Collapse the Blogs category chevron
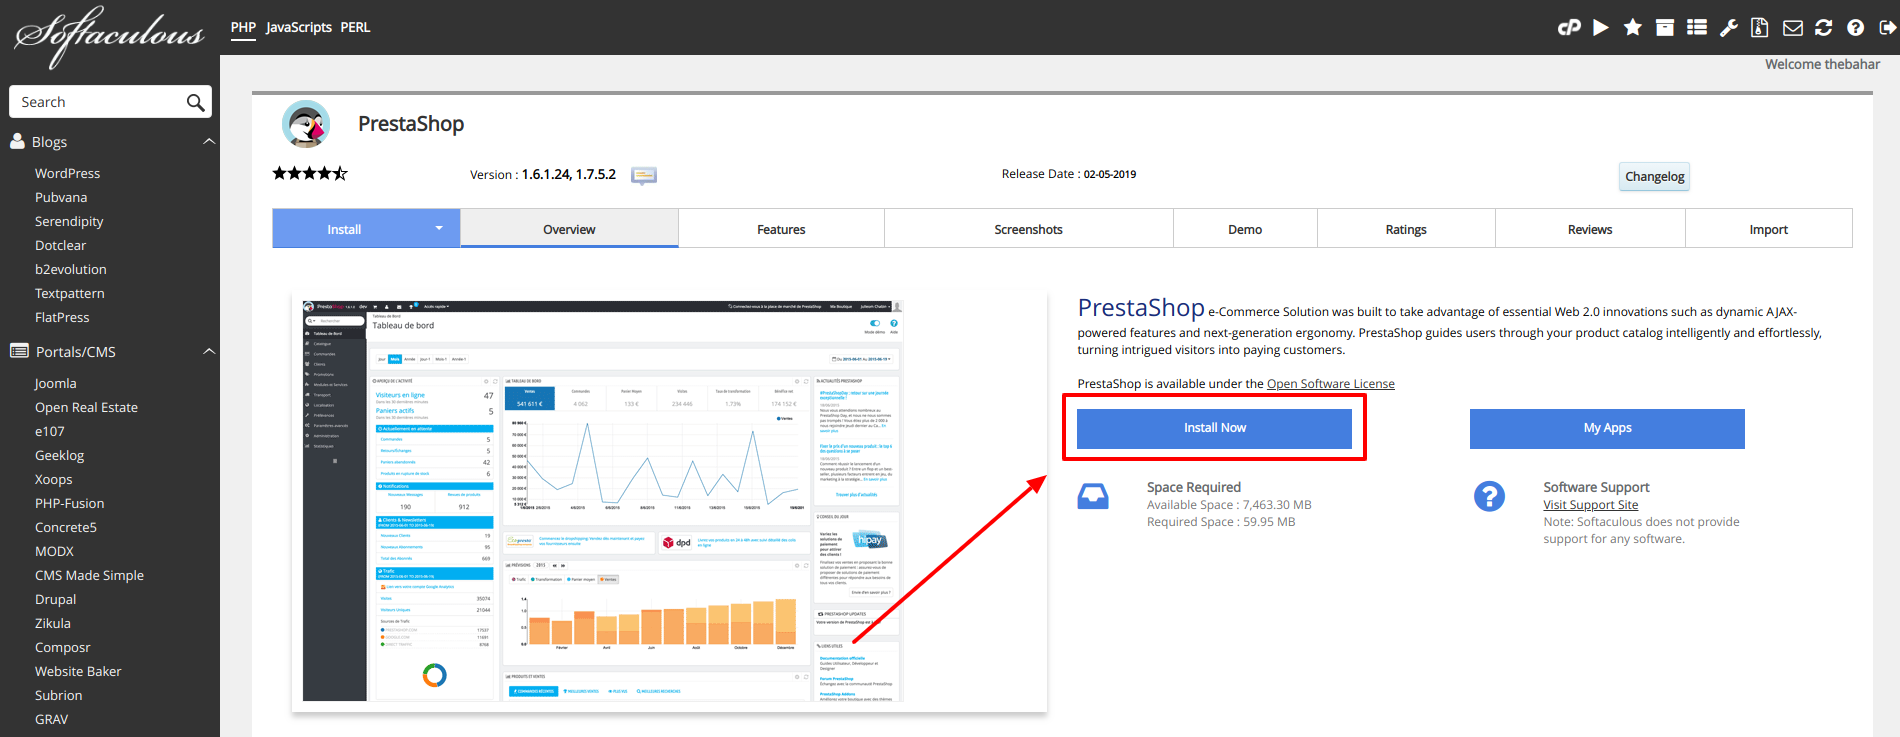The height and width of the screenshot is (737, 1900). (x=209, y=142)
